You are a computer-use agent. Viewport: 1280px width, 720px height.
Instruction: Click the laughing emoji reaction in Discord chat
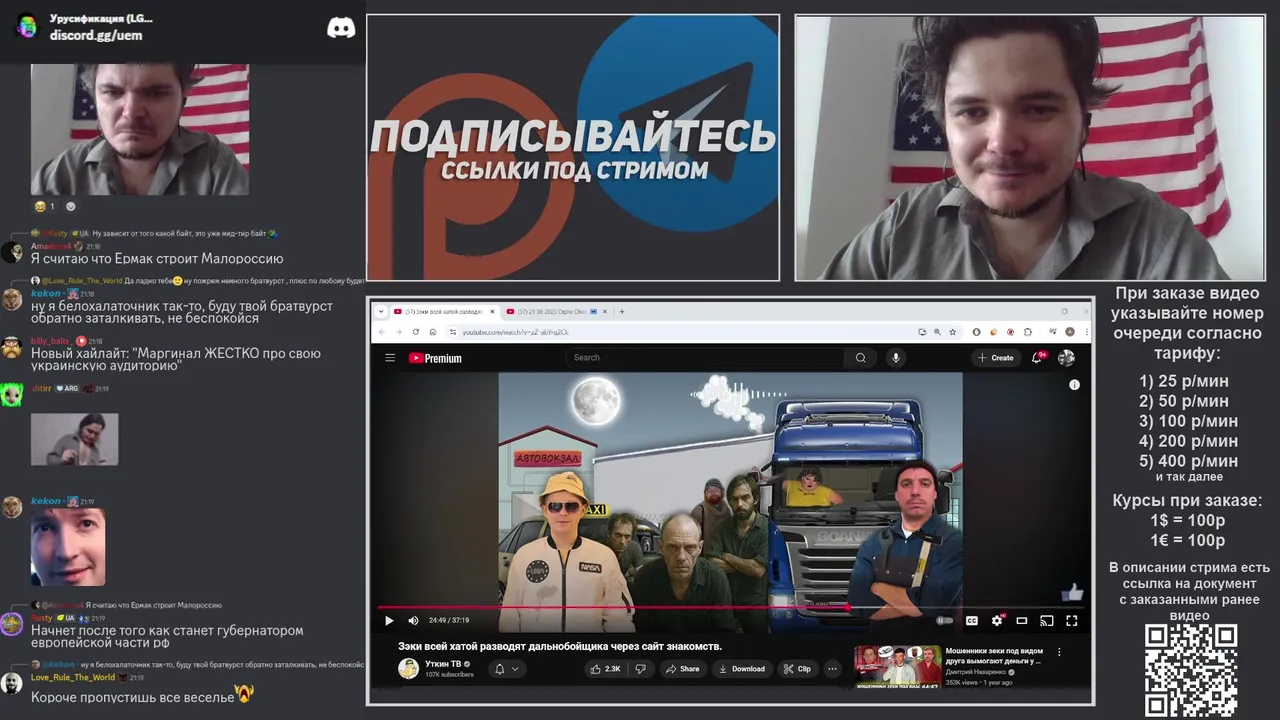pyautogui.click(x=44, y=206)
